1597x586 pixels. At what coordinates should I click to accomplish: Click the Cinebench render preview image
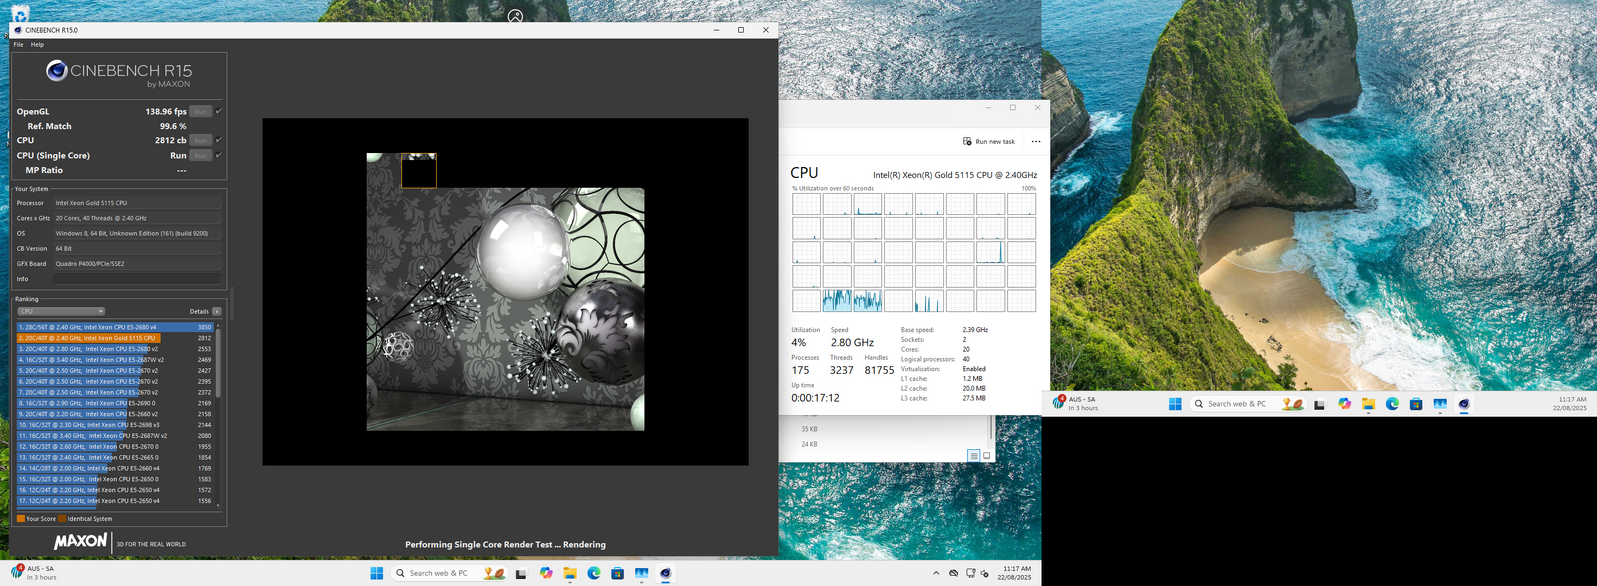point(505,292)
